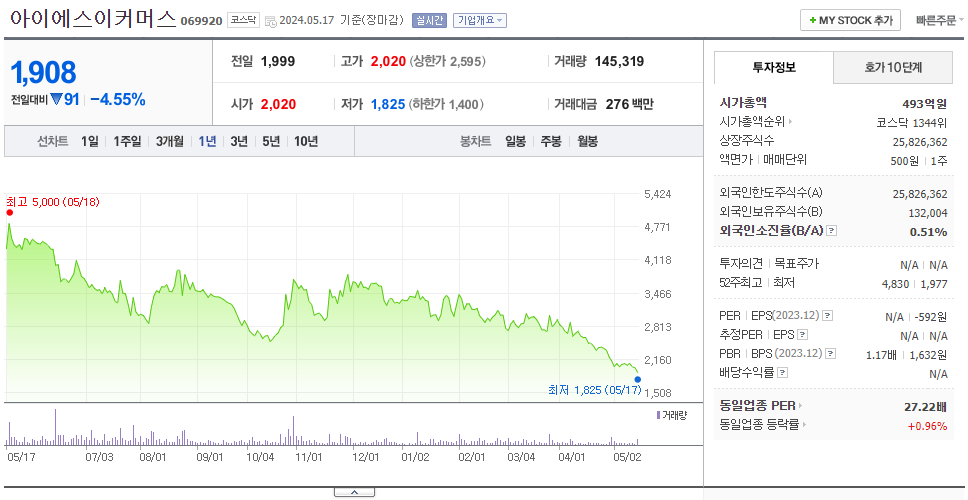The width and height of the screenshot is (968, 500).
Task: Click help icon beside PER EPS(2023.12)
Action: point(828,316)
